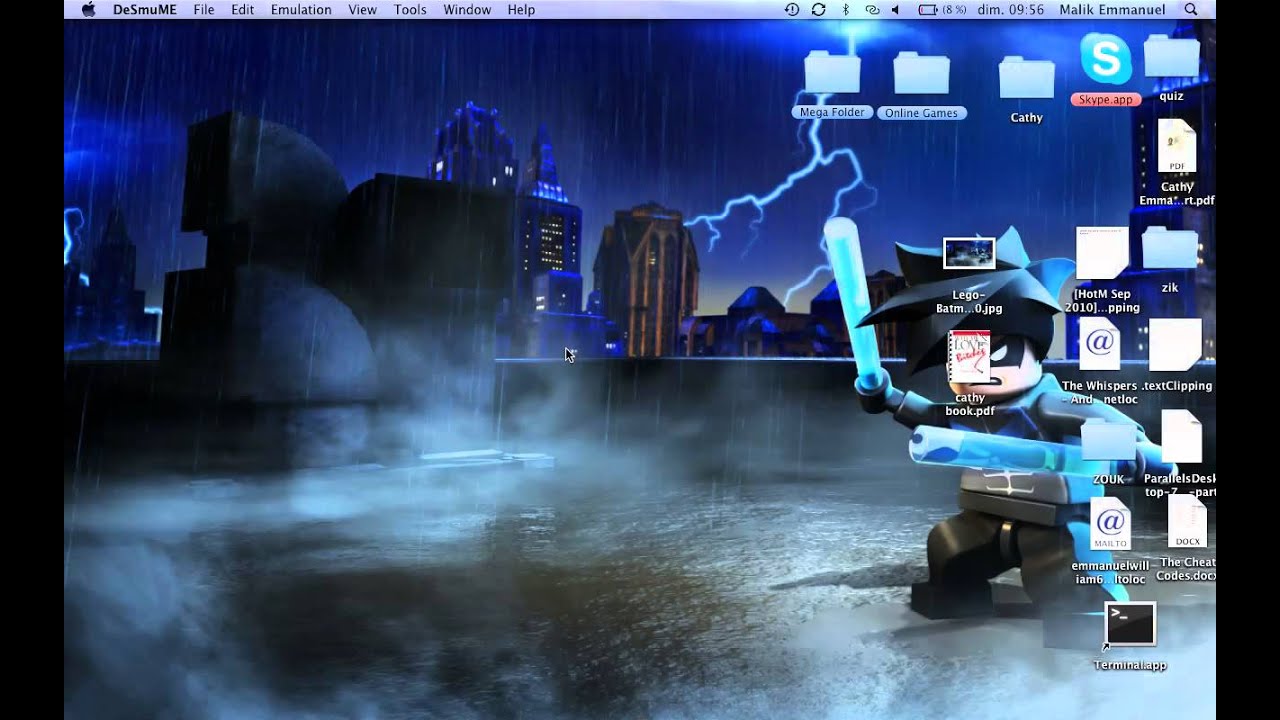This screenshot has height=720, width=1280.
Task: Click the 'ZOUK' label text
Action: coord(1109,479)
